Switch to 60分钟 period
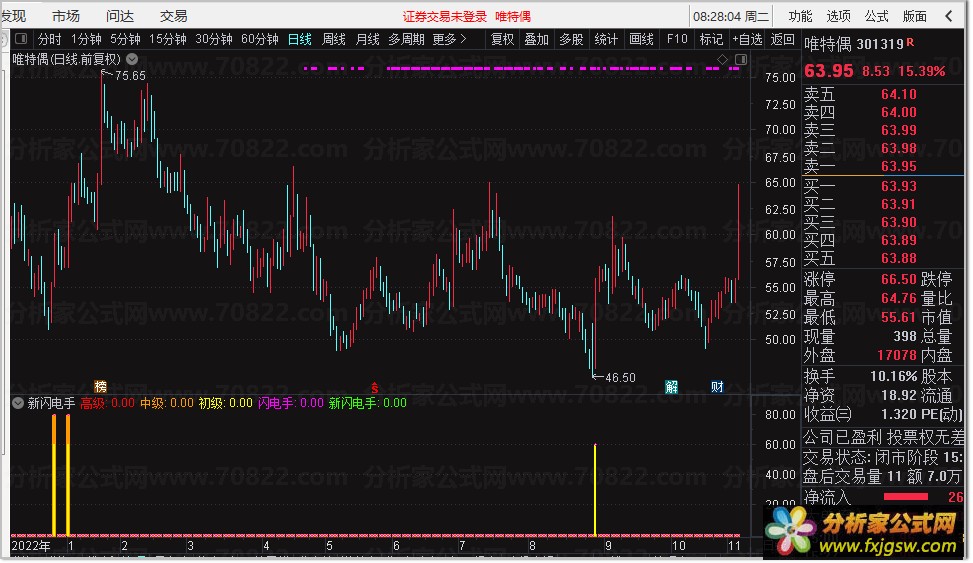 [x=260, y=40]
